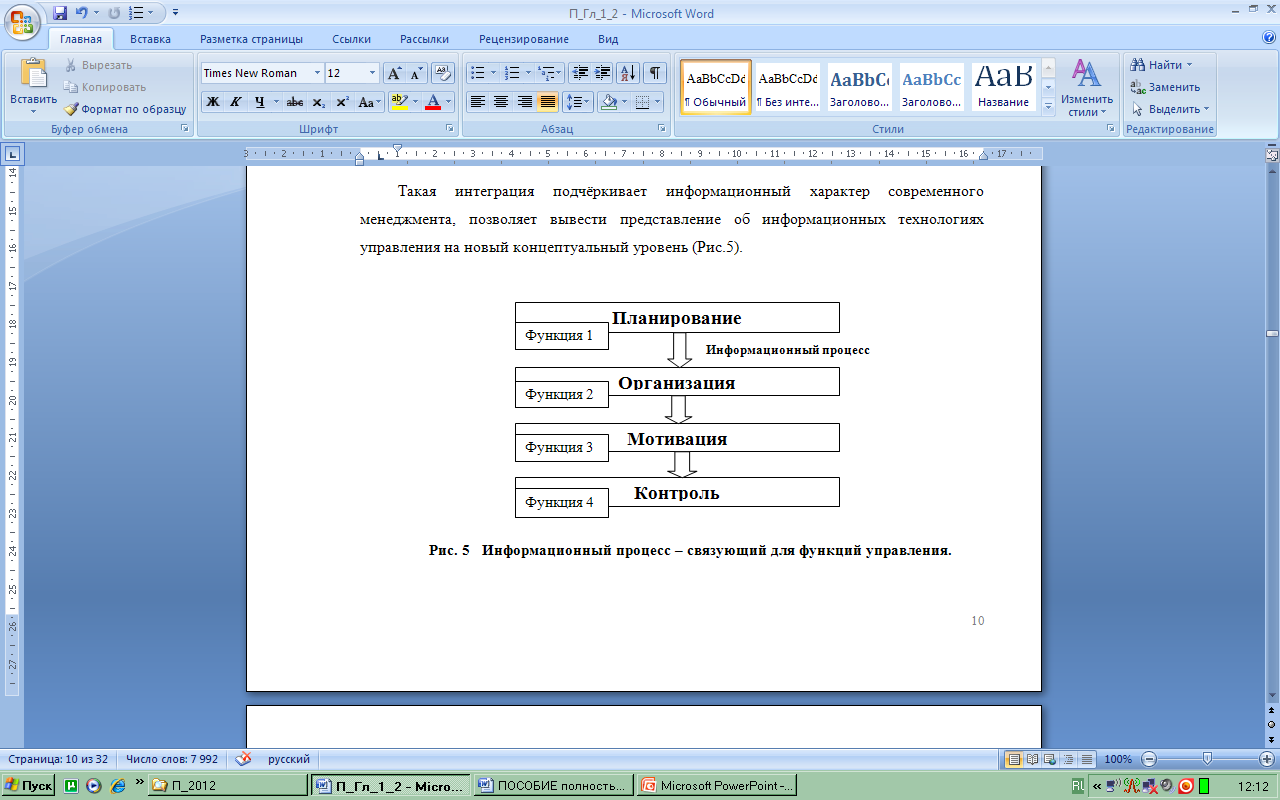The height and width of the screenshot is (800, 1280).
Task: Cut selection with Вырезать
Action: [98, 65]
